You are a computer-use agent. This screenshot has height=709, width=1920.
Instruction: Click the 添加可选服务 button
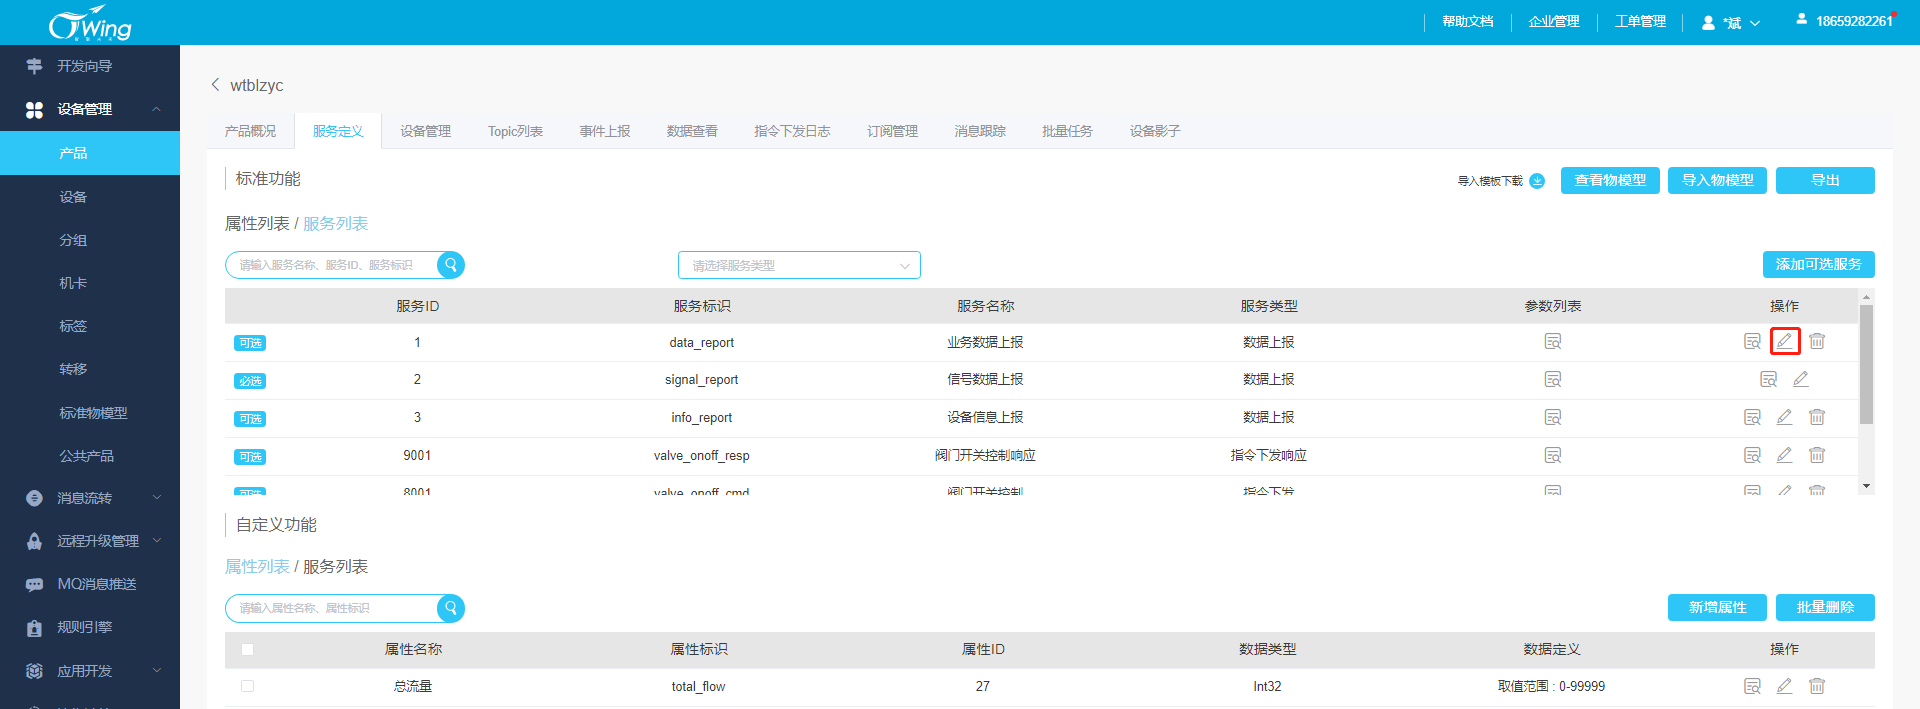[1818, 264]
